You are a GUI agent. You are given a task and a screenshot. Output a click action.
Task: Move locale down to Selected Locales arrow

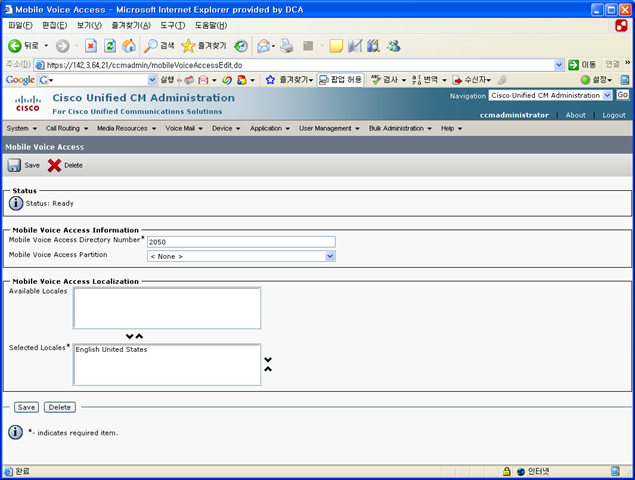point(130,336)
